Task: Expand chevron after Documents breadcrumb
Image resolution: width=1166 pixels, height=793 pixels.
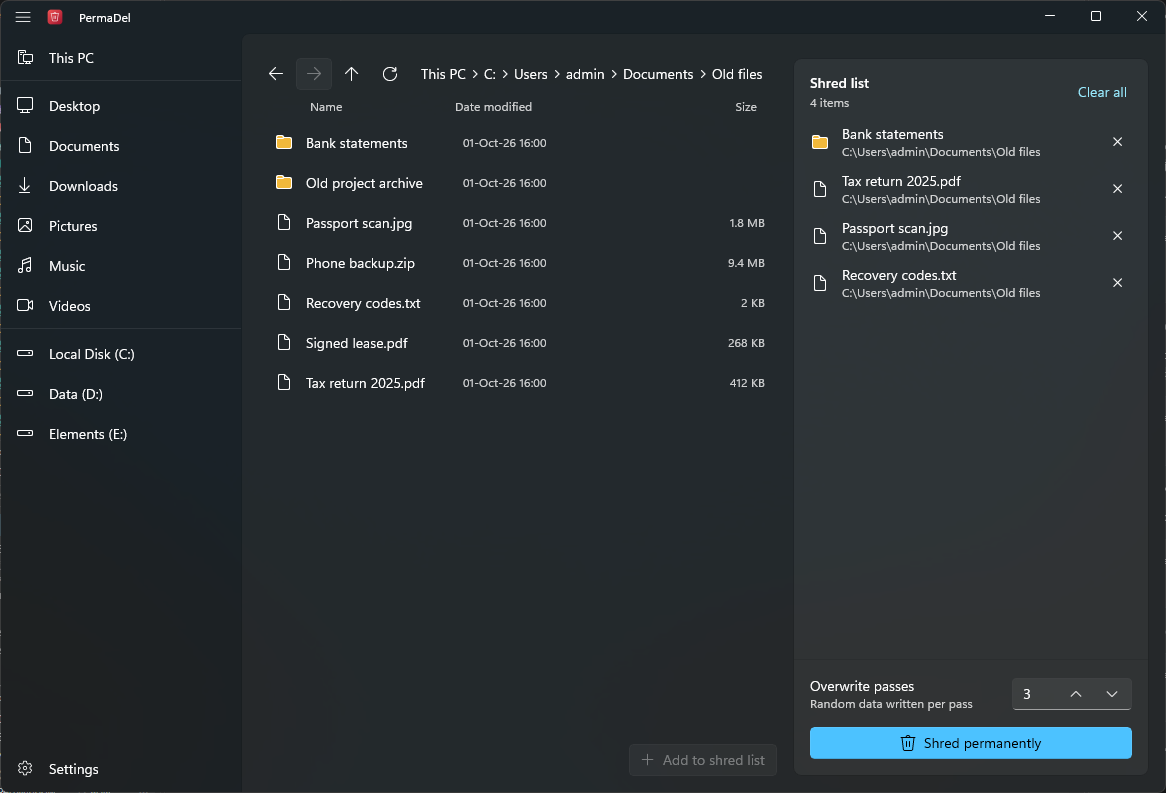Action: tap(703, 74)
